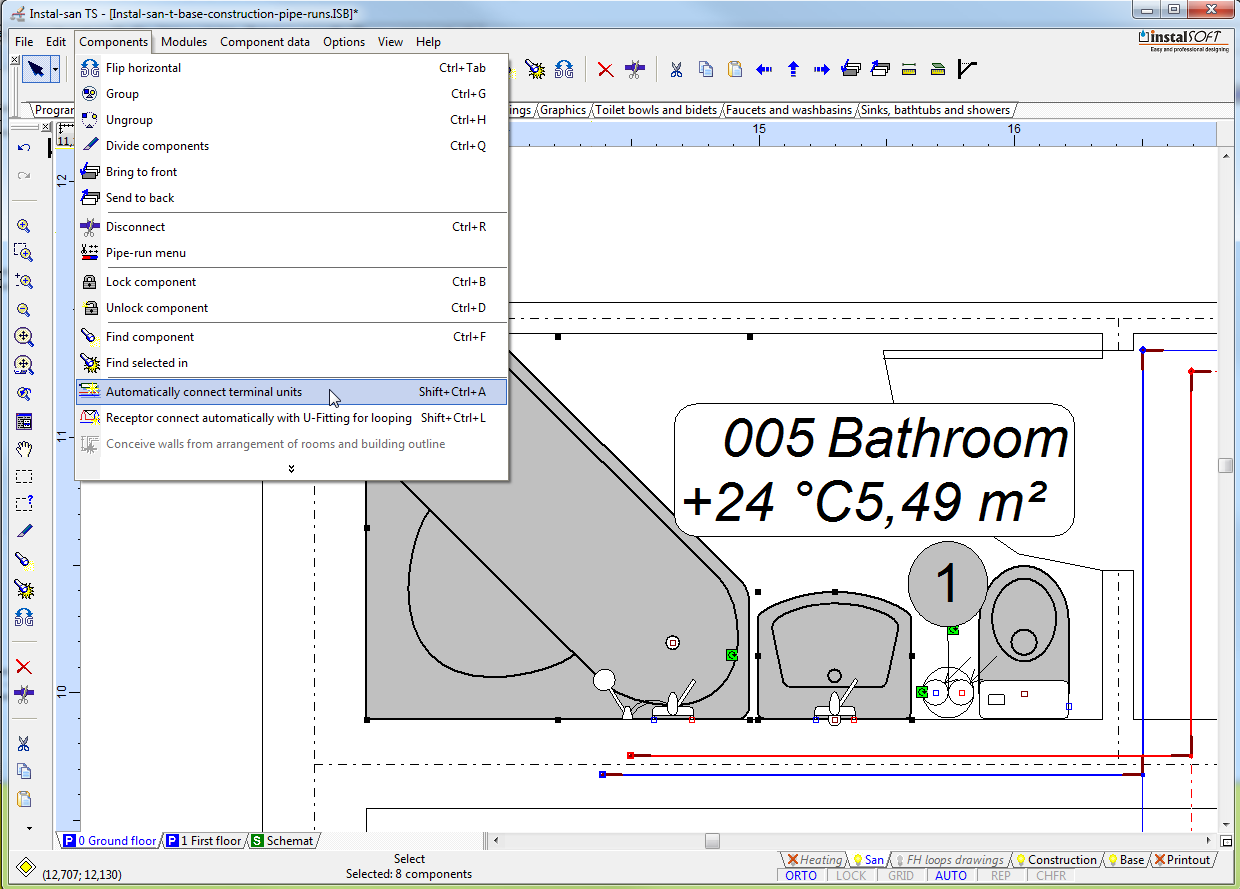Select Find selected in menu entry
This screenshot has height=889, width=1240.
[x=291, y=363]
